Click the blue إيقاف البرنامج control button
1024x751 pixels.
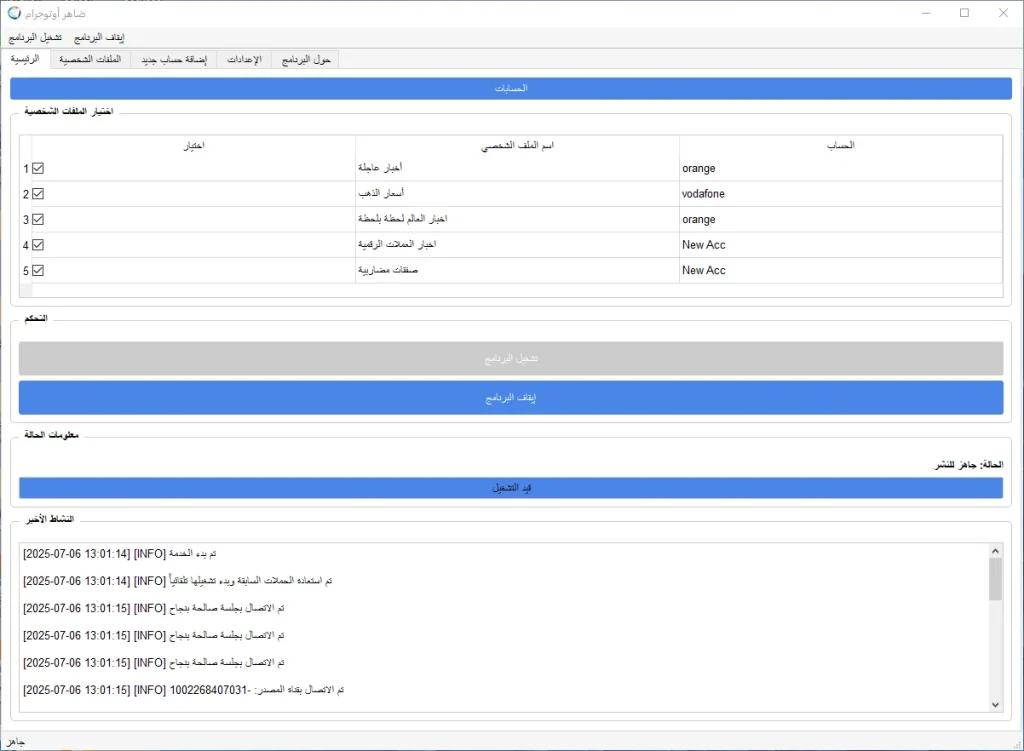click(x=511, y=398)
